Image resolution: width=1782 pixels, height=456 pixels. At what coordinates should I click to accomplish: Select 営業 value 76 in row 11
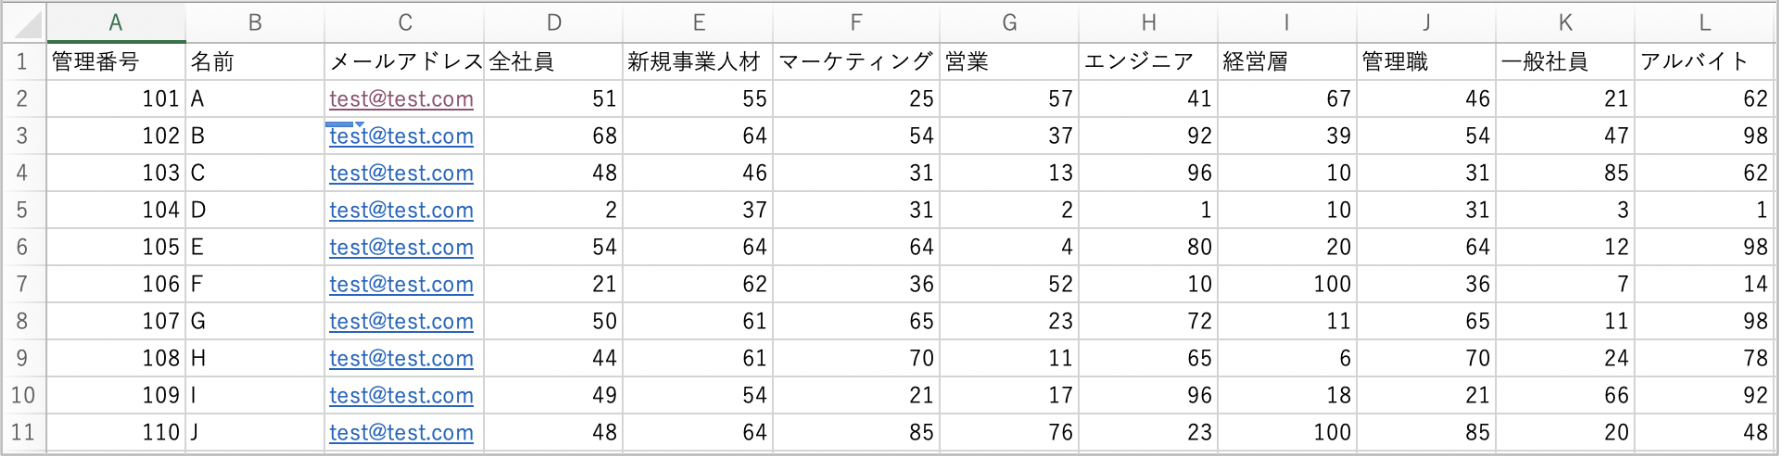(1009, 432)
